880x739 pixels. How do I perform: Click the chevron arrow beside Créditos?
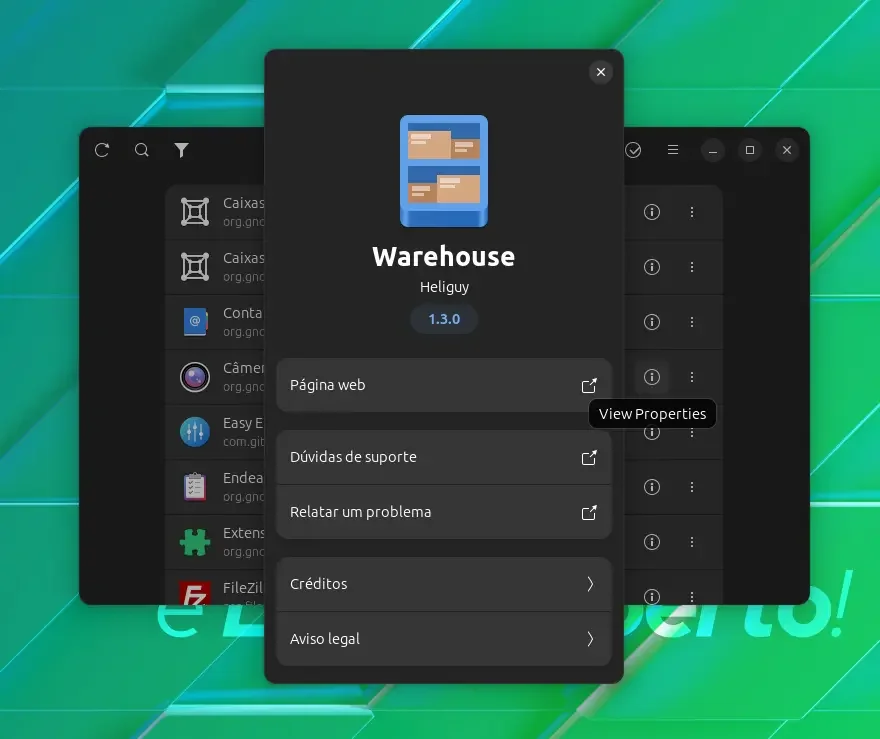(x=590, y=584)
